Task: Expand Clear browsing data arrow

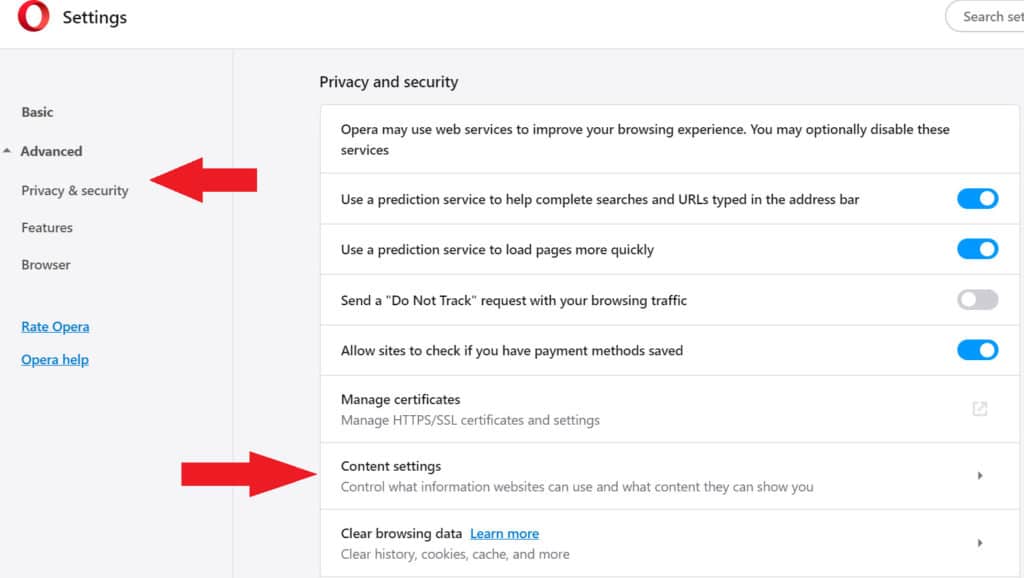Action: coord(980,543)
